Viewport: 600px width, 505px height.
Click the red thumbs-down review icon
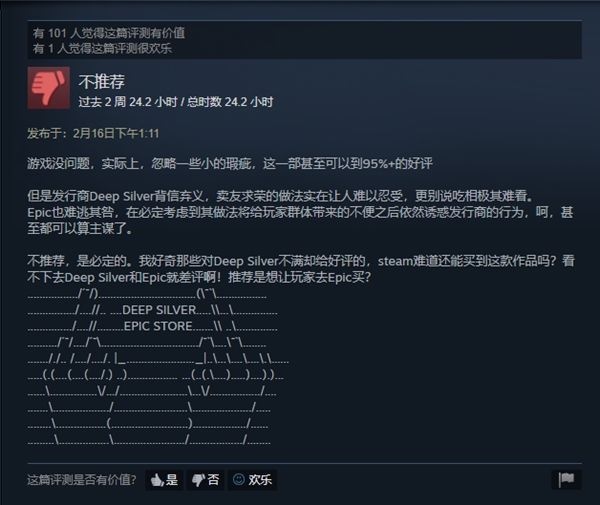[49, 88]
